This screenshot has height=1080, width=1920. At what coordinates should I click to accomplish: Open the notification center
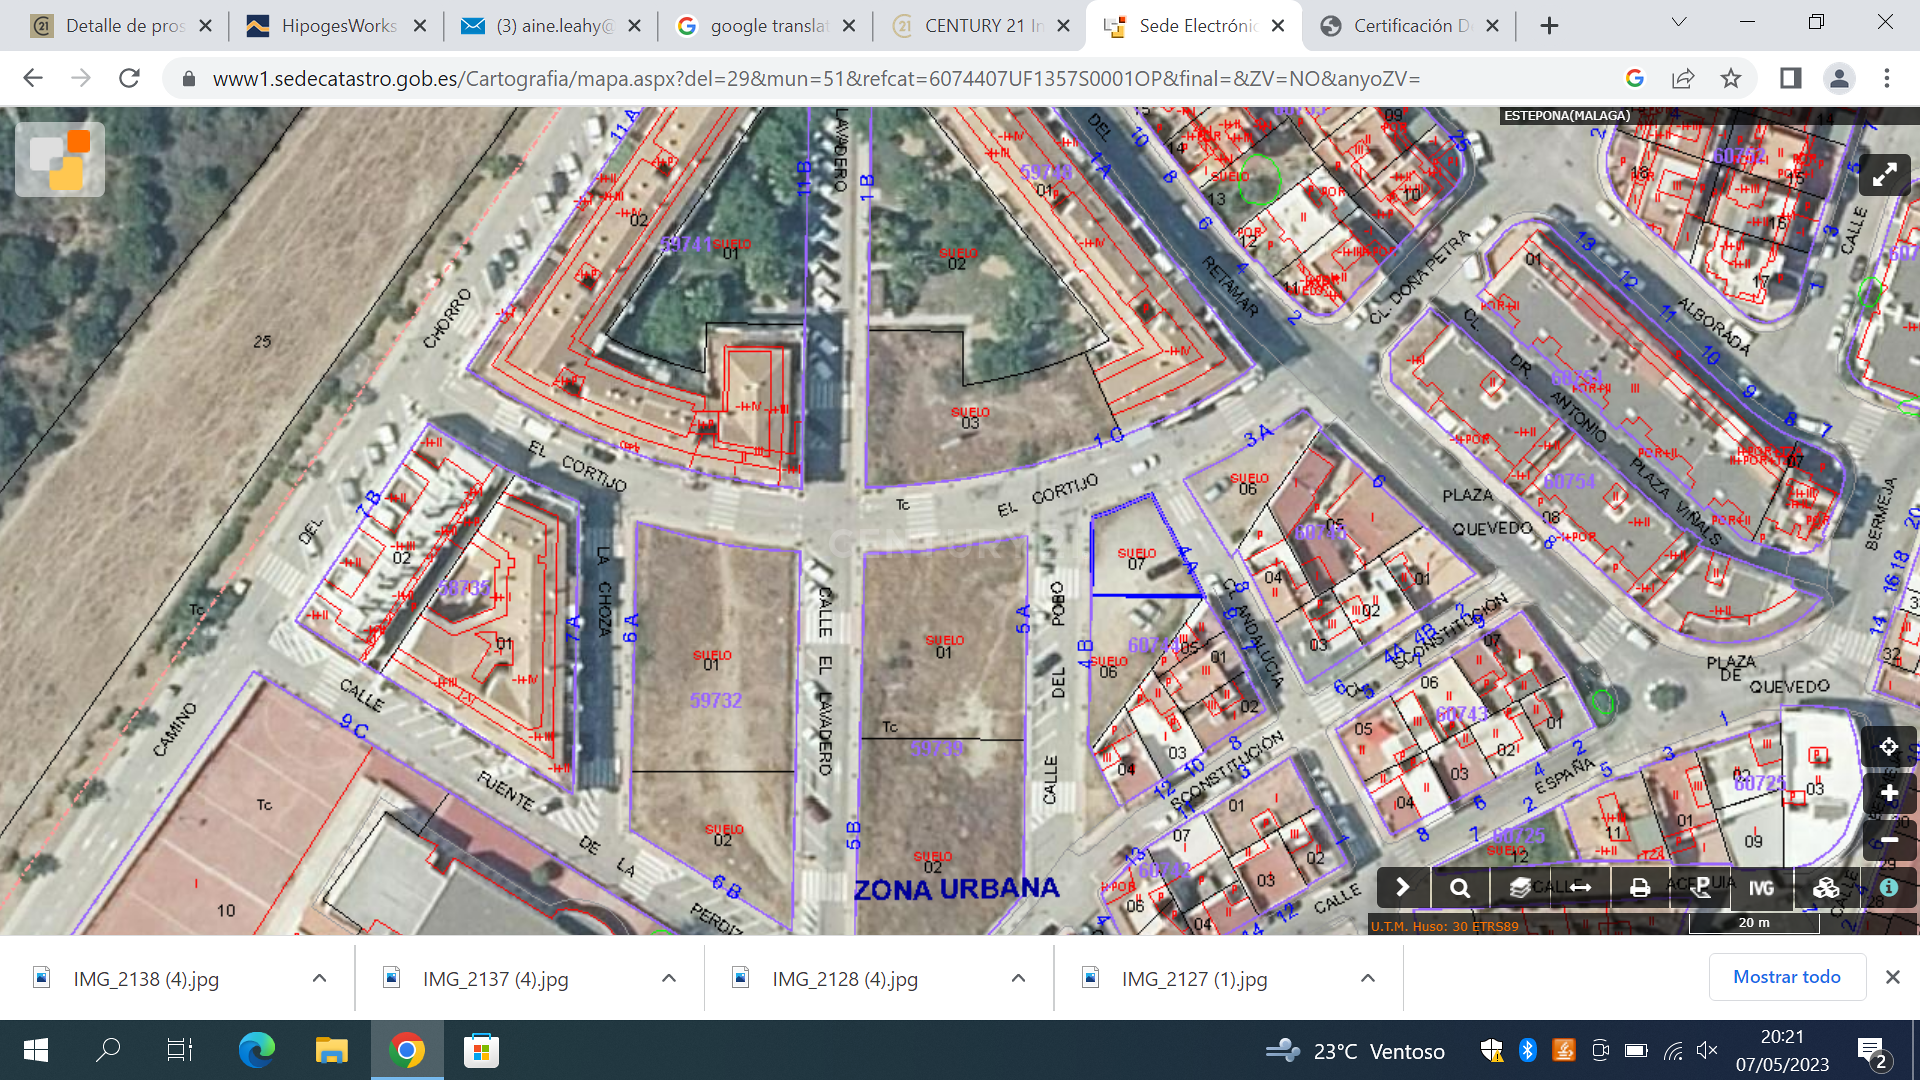[x=1871, y=1051]
